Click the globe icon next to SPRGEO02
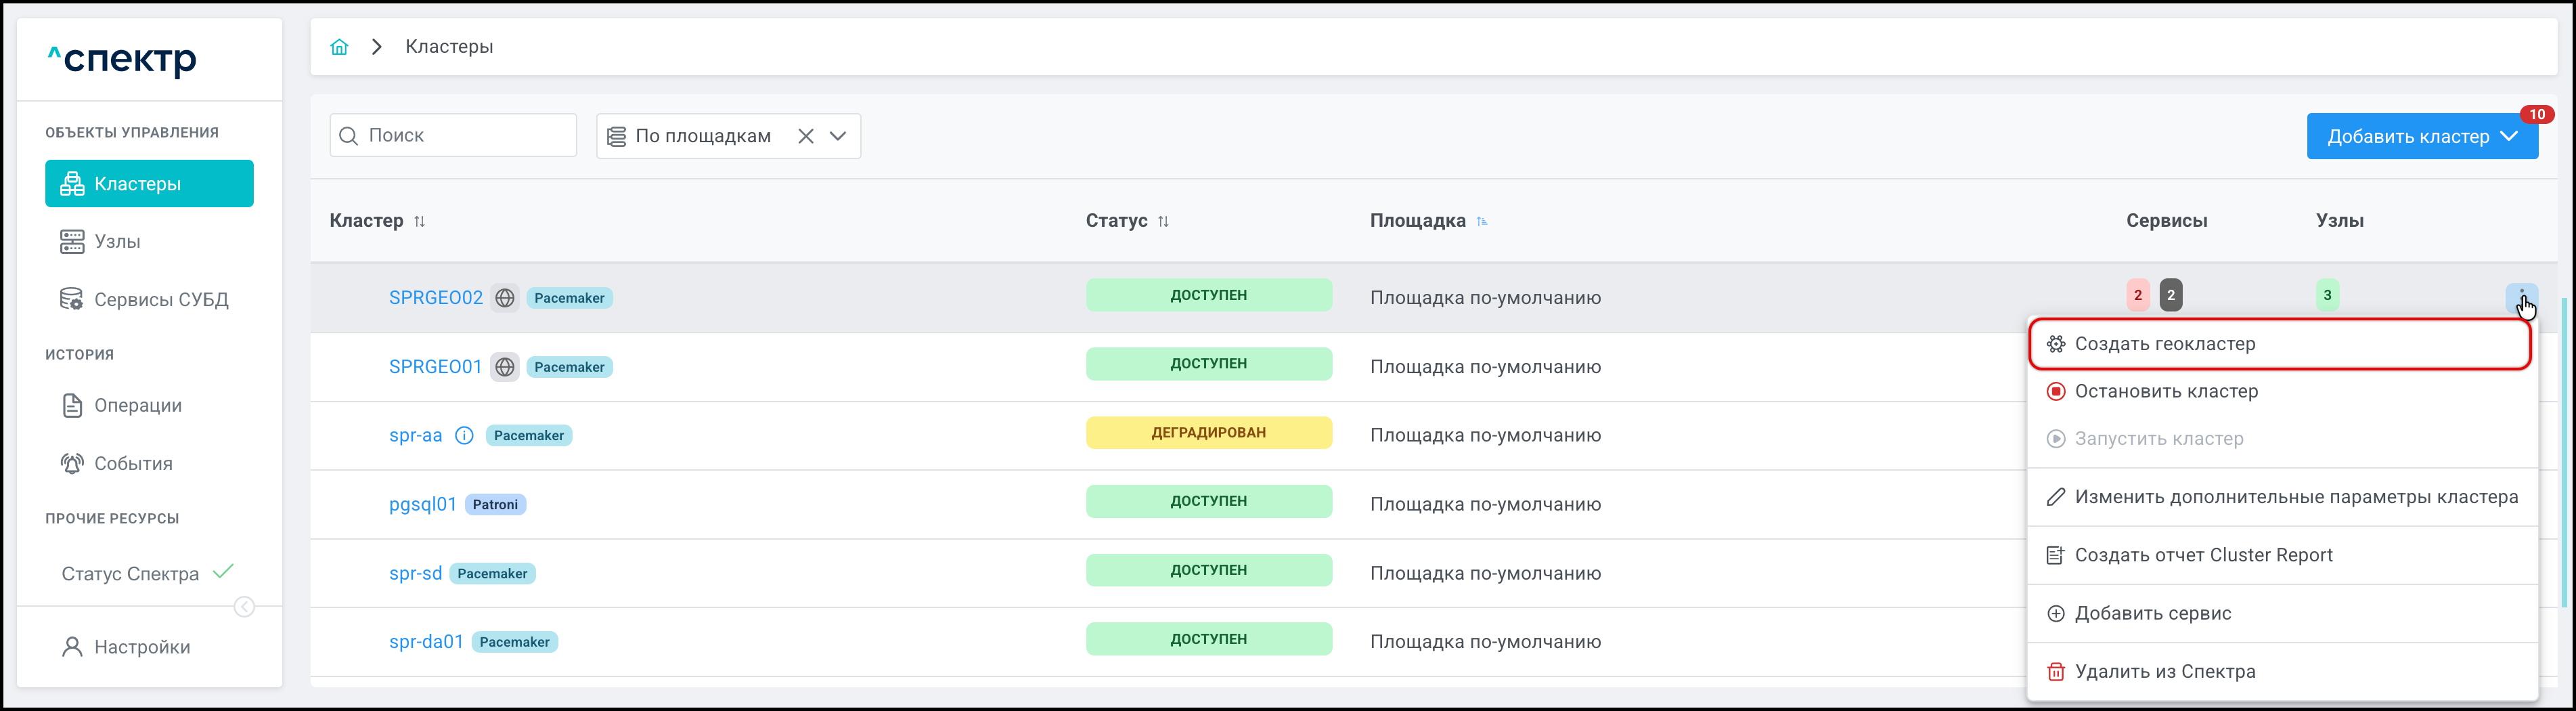The image size is (2576, 711). [x=505, y=298]
